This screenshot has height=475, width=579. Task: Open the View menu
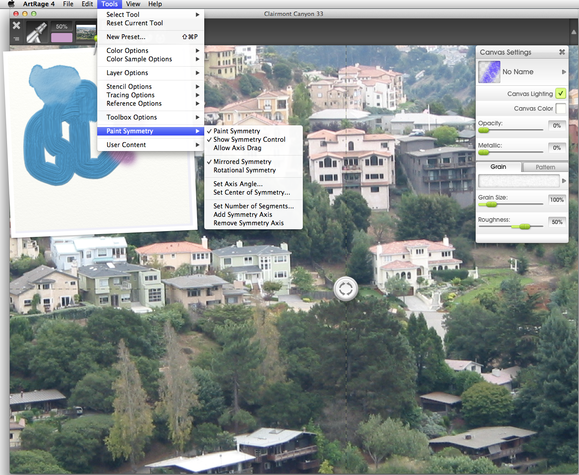point(133,4)
